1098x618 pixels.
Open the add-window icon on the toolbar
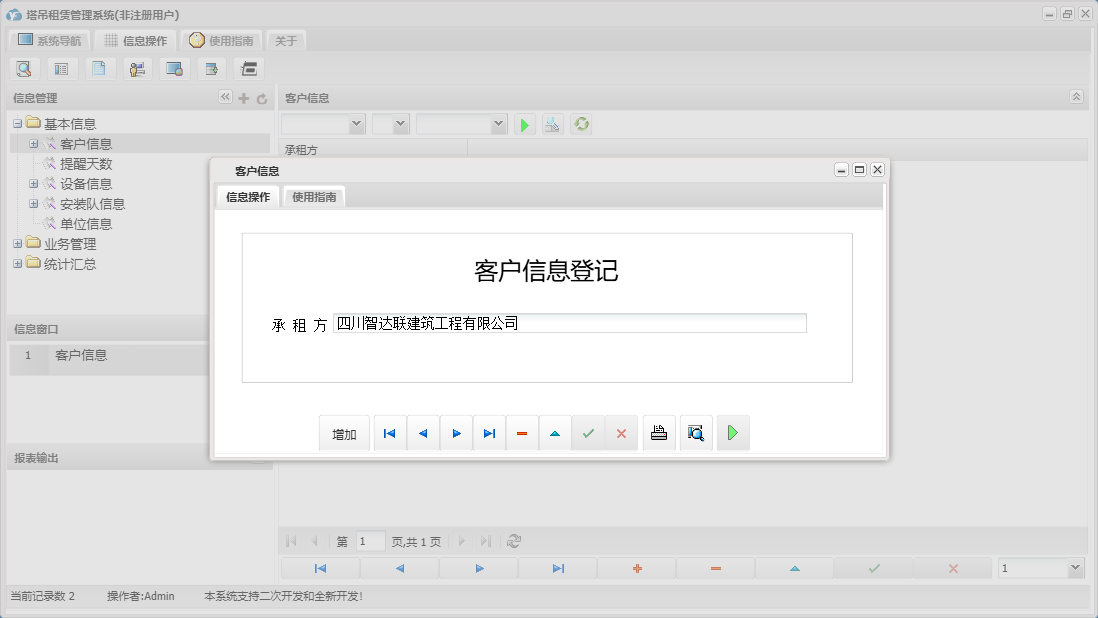pos(210,68)
